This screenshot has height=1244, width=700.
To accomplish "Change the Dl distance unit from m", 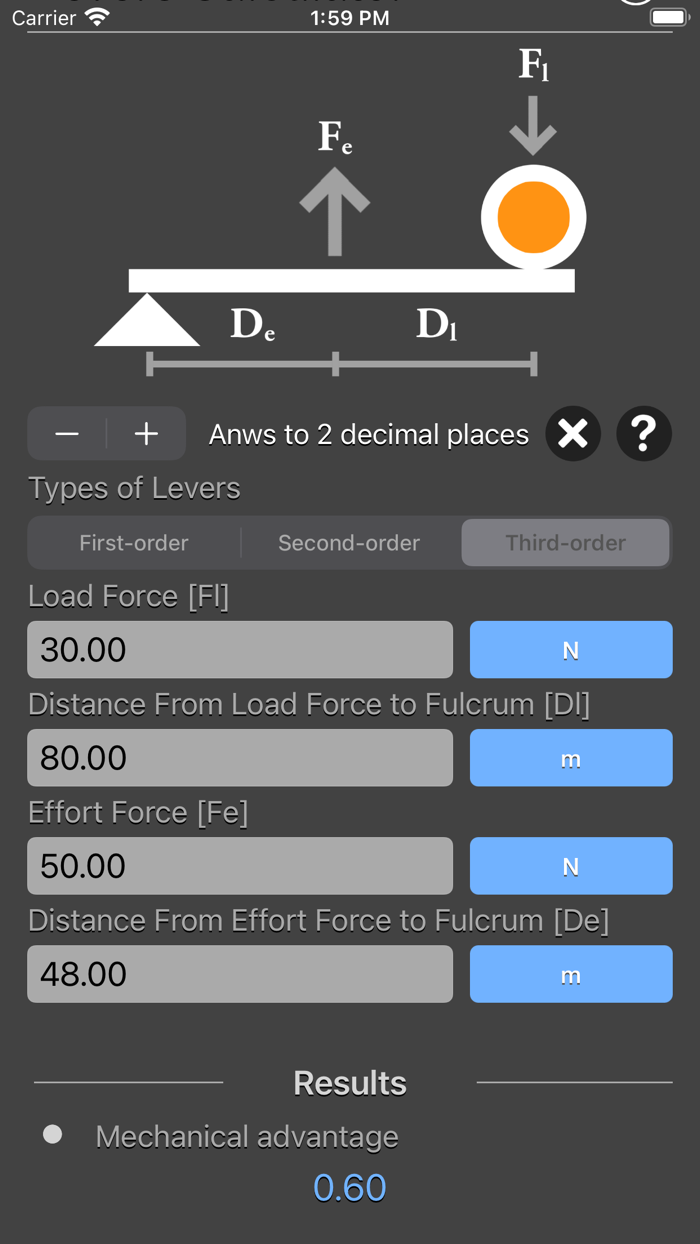I will tap(571, 758).
